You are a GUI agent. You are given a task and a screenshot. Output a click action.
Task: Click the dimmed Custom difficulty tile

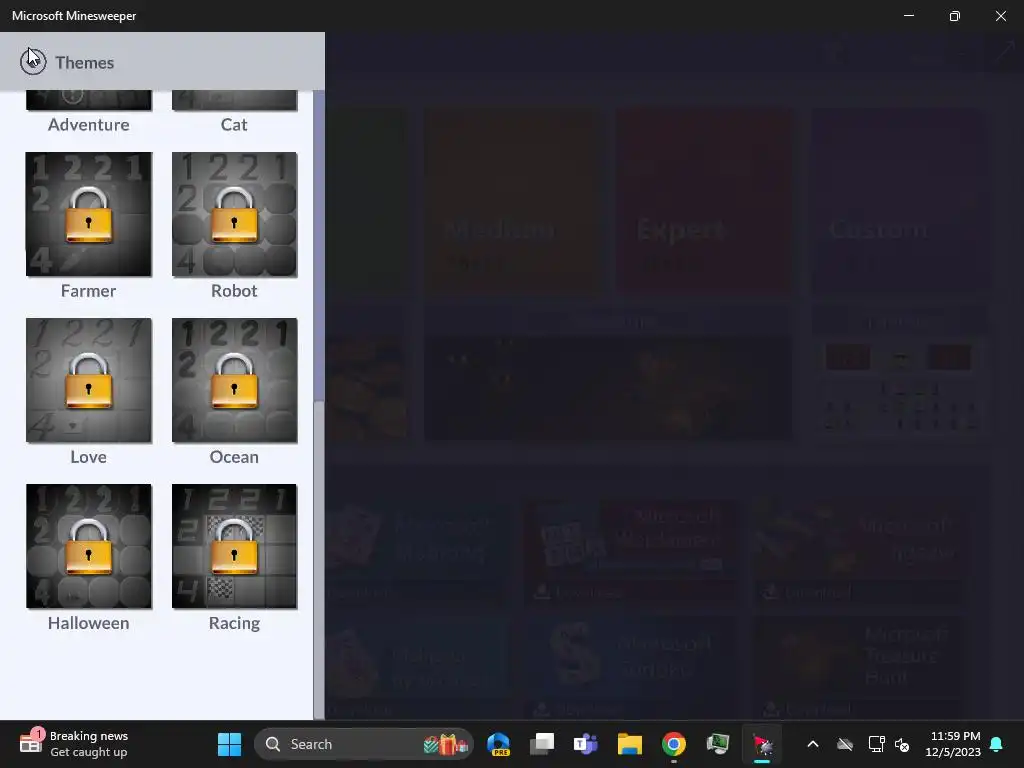pos(897,199)
